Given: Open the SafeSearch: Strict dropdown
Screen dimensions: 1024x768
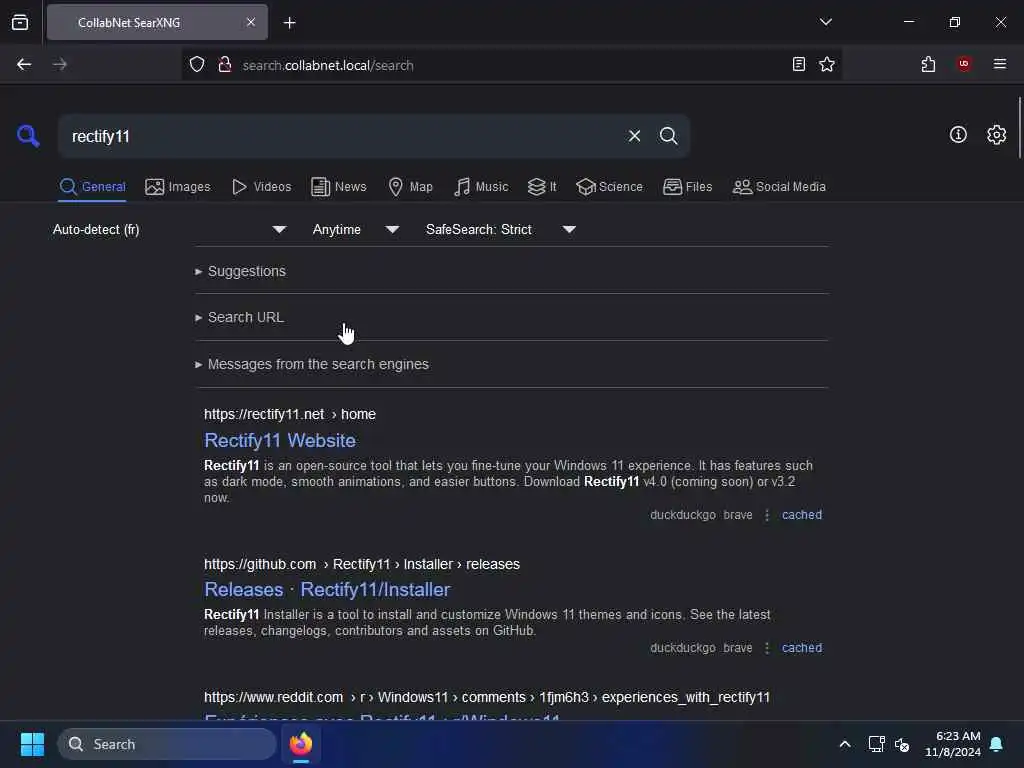Looking at the screenshot, I should point(500,229).
